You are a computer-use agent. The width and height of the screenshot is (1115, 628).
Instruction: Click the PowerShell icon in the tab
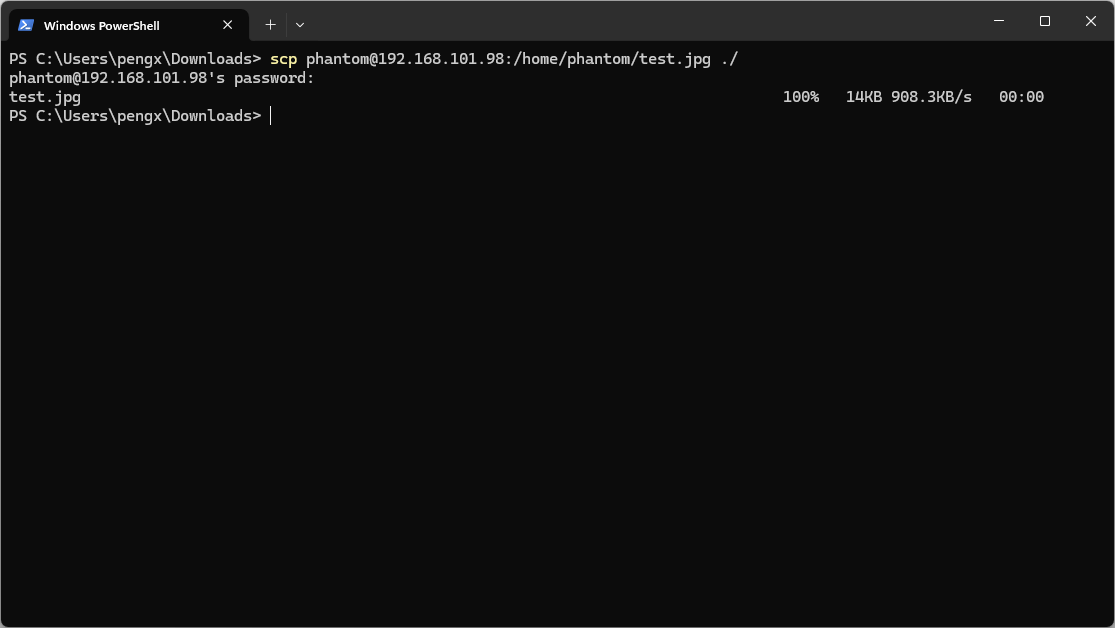(26, 26)
